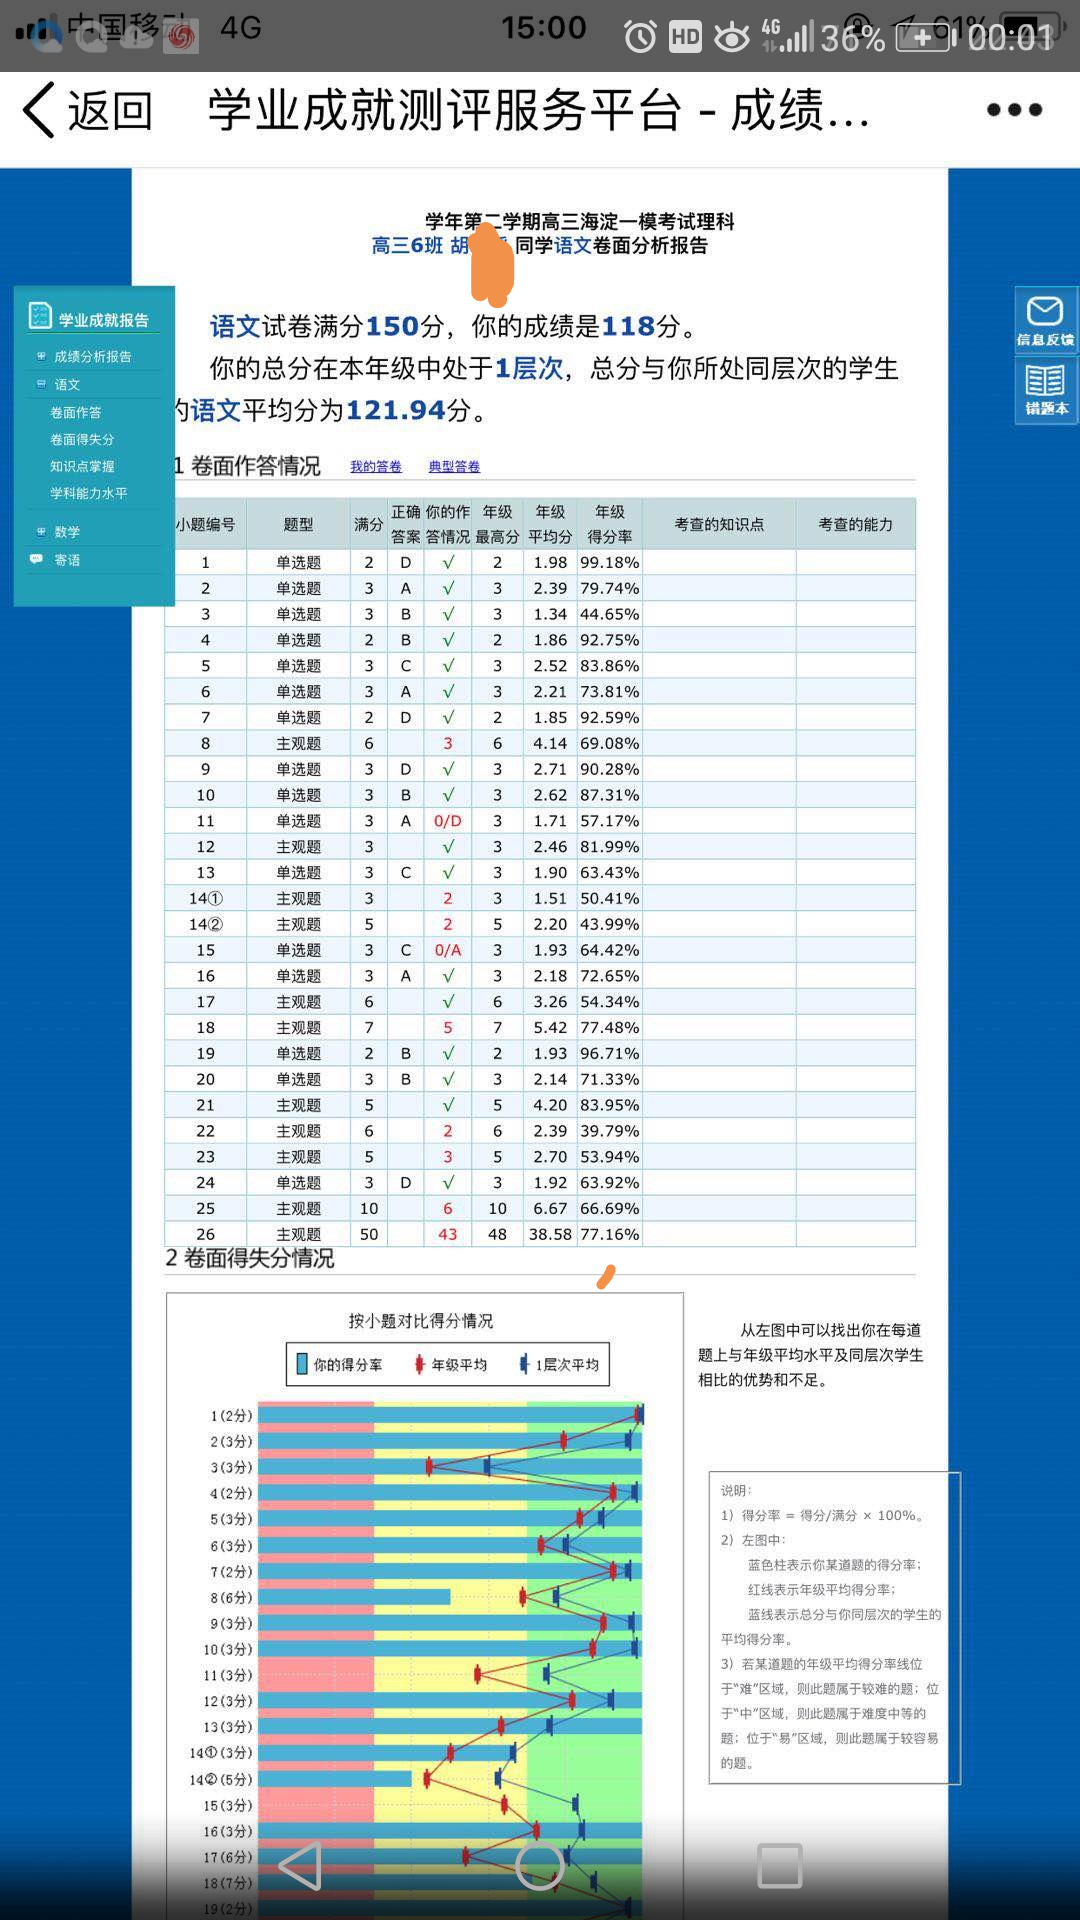
Task: Tap the Android recent apps square
Action: (780, 1865)
